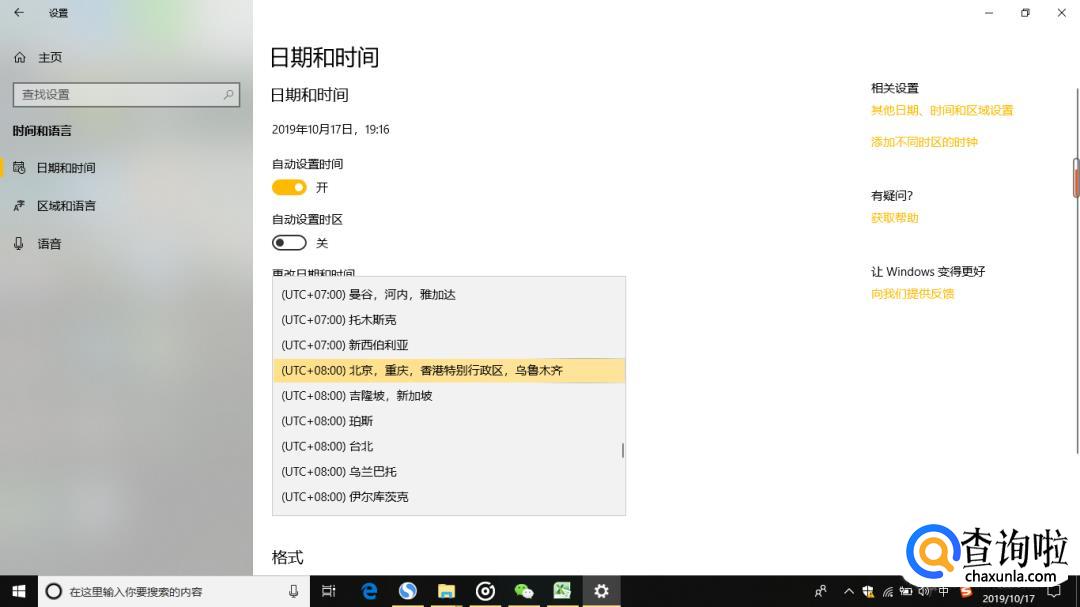1080x607 pixels.
Task: Click taskbar search box 在这里输入你要搜索的内容
Action: coord(174,591)
